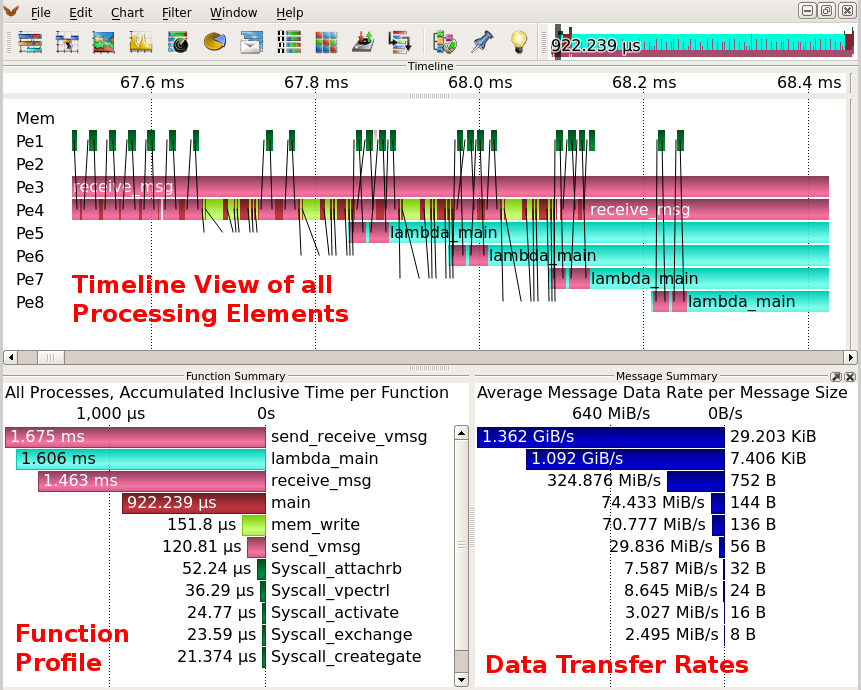Open the Edit menu

coord(81,13)
